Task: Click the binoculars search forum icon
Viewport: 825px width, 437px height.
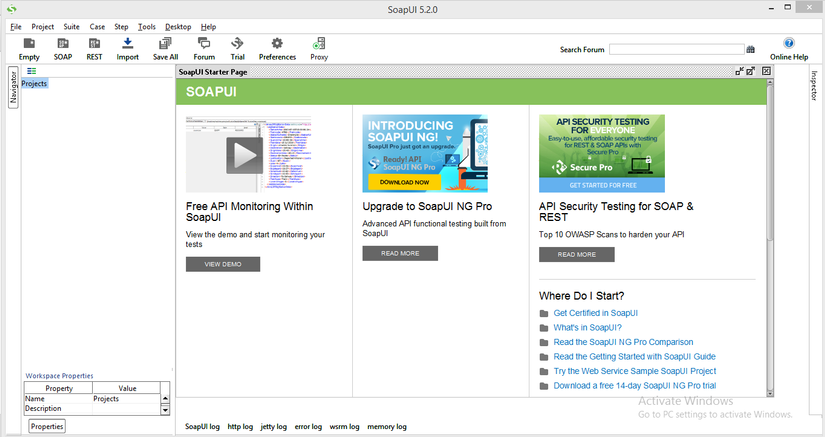Action: [751, 49]
